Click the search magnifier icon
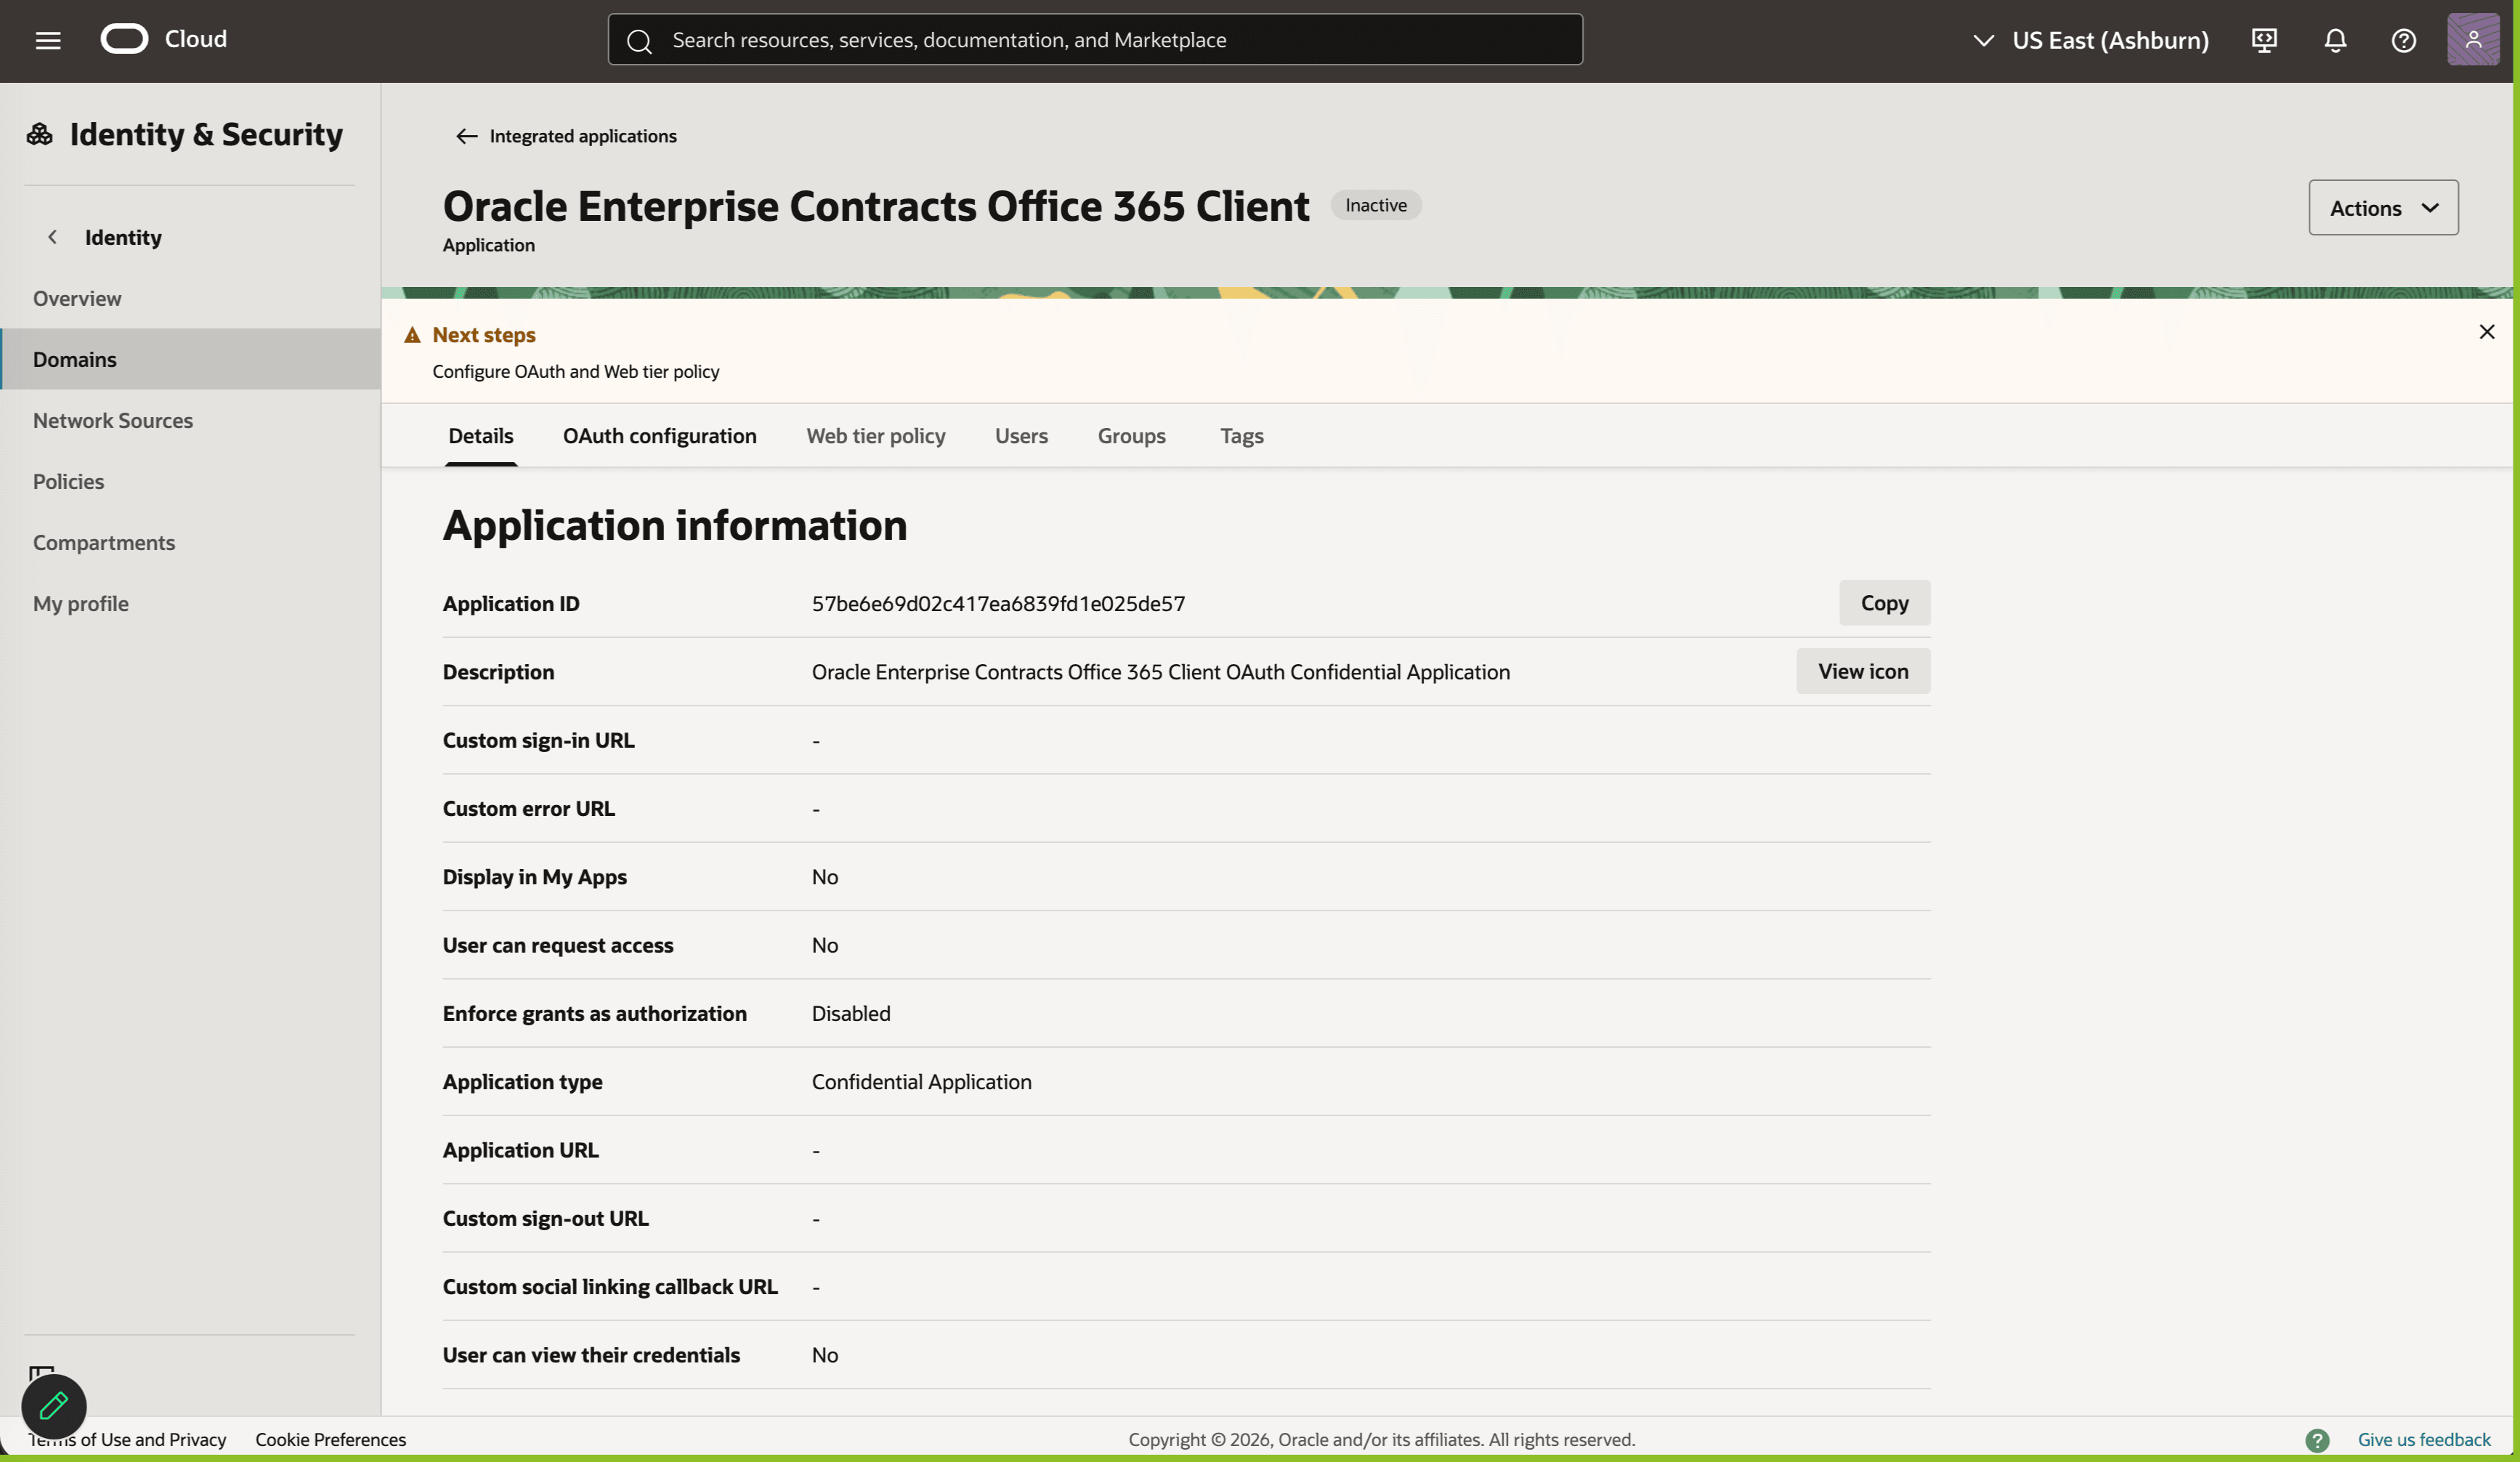The width and height of the screenshot is (2520, 1462). pyautogui.click(x=639, y=40)
